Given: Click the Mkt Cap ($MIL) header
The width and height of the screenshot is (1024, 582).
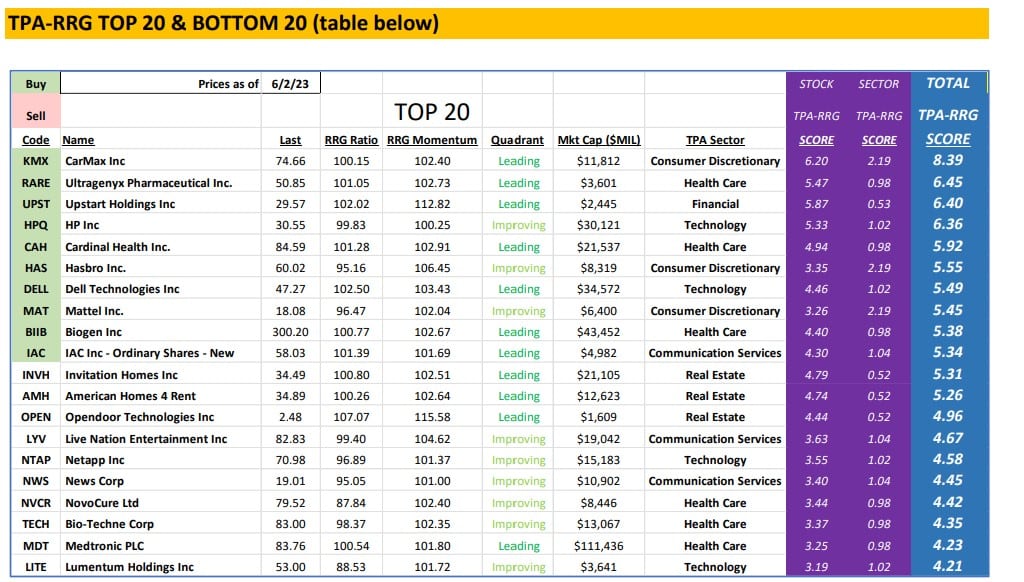Looking at the screenshot, I should [599, 140].
